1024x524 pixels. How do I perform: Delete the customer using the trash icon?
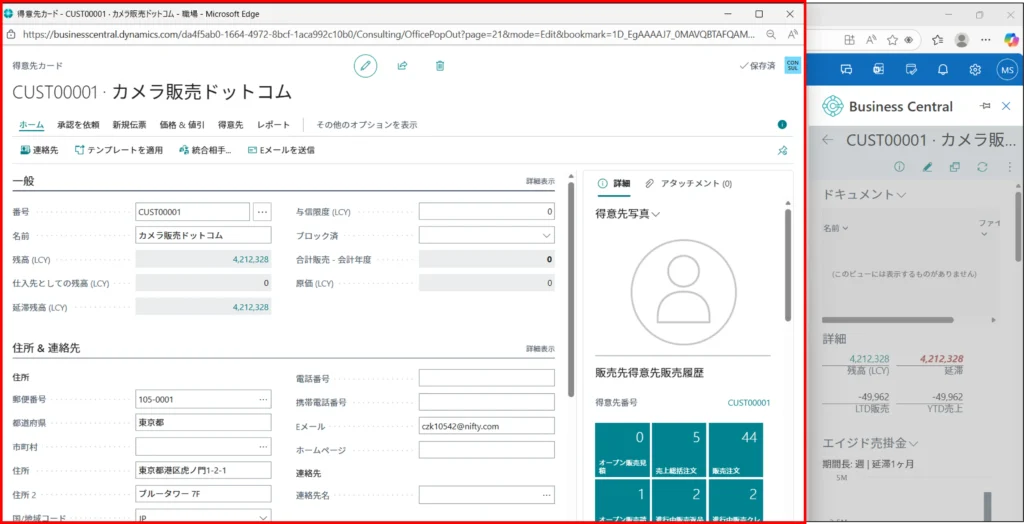pyautogui.click(x=439, y=66)
